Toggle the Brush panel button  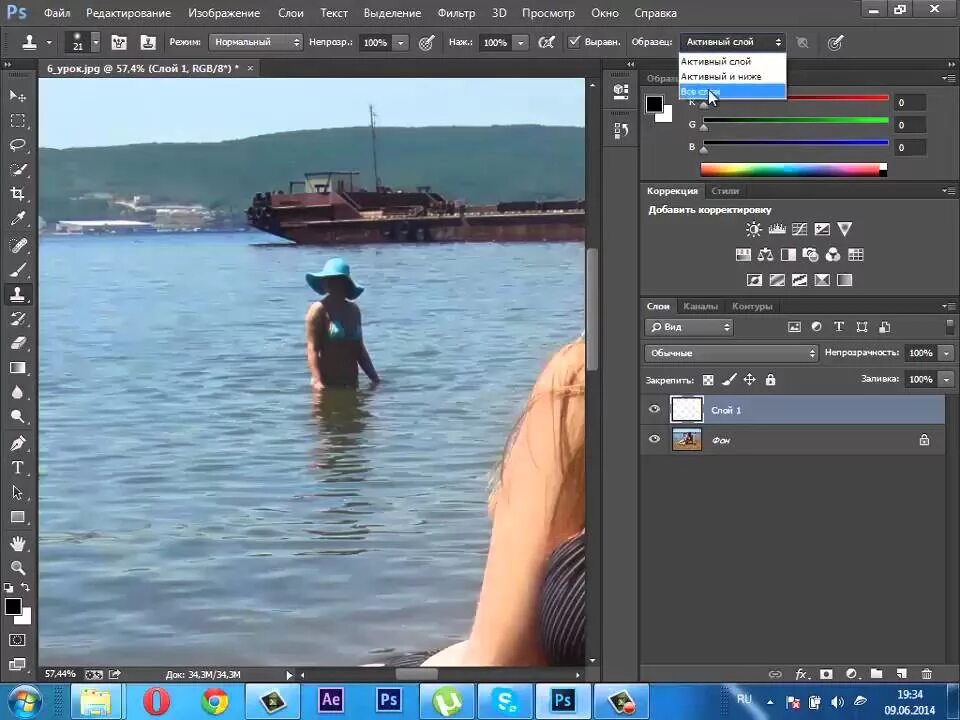click(119, 42)
